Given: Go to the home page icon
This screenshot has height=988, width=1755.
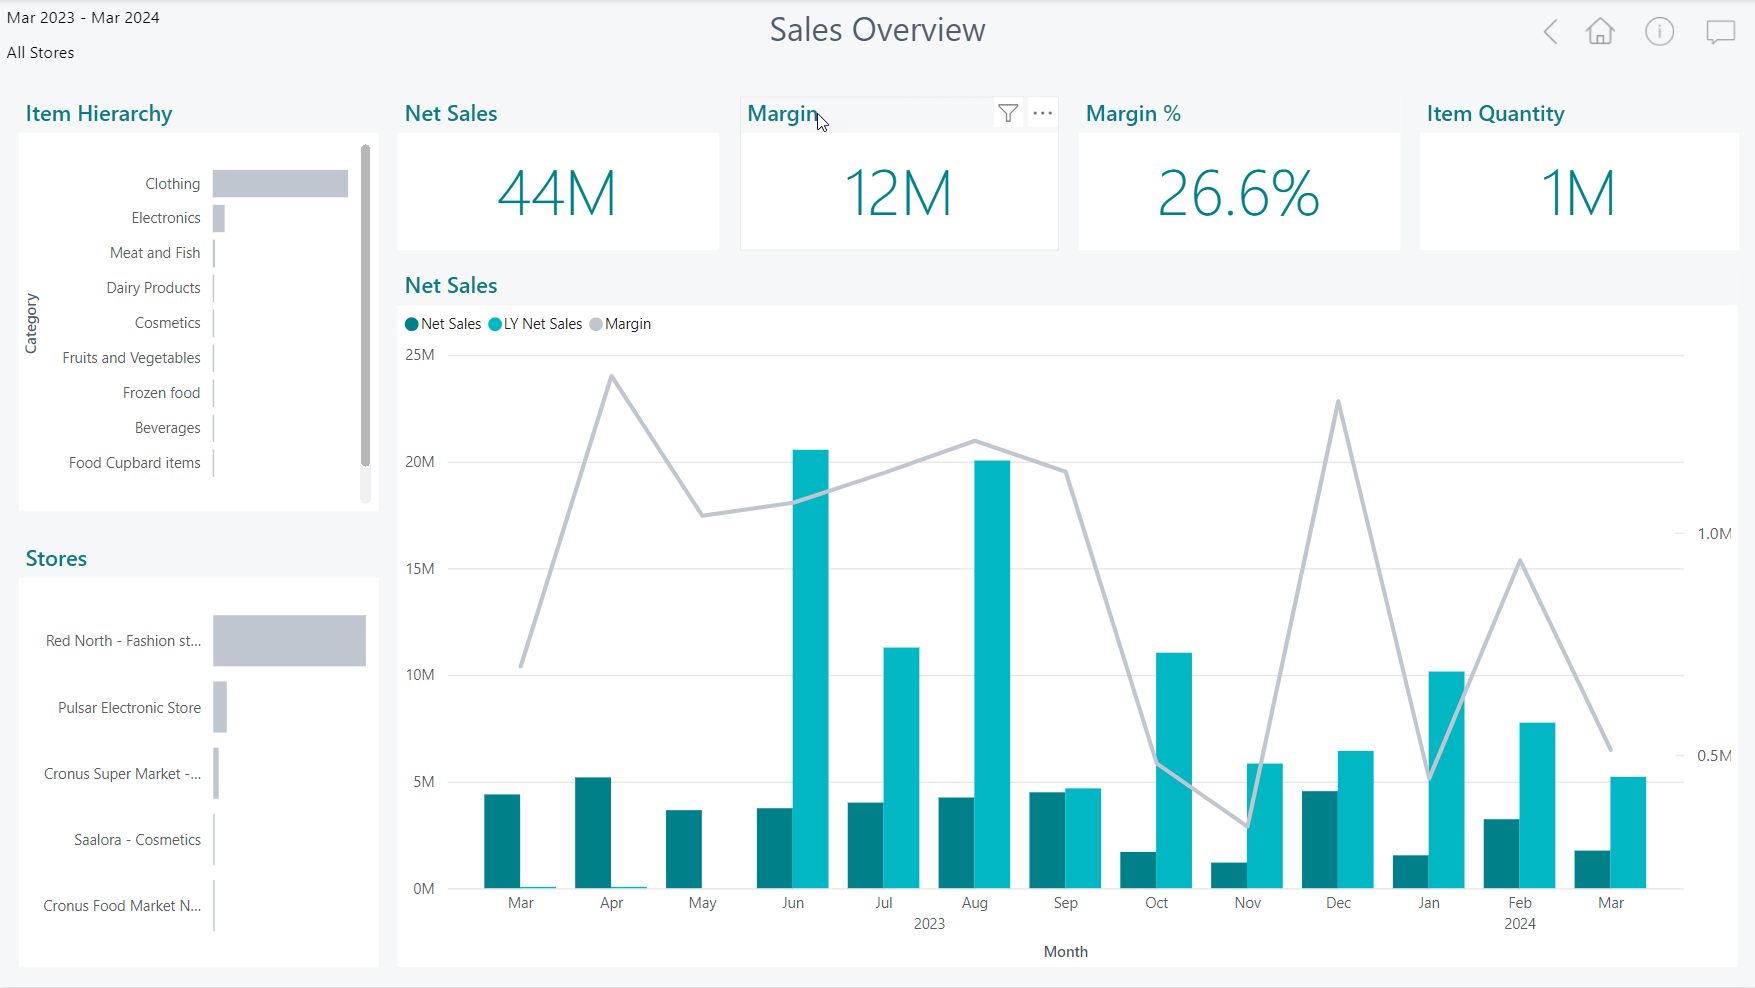Looking at the screenshot, I should coord(1600,32).
